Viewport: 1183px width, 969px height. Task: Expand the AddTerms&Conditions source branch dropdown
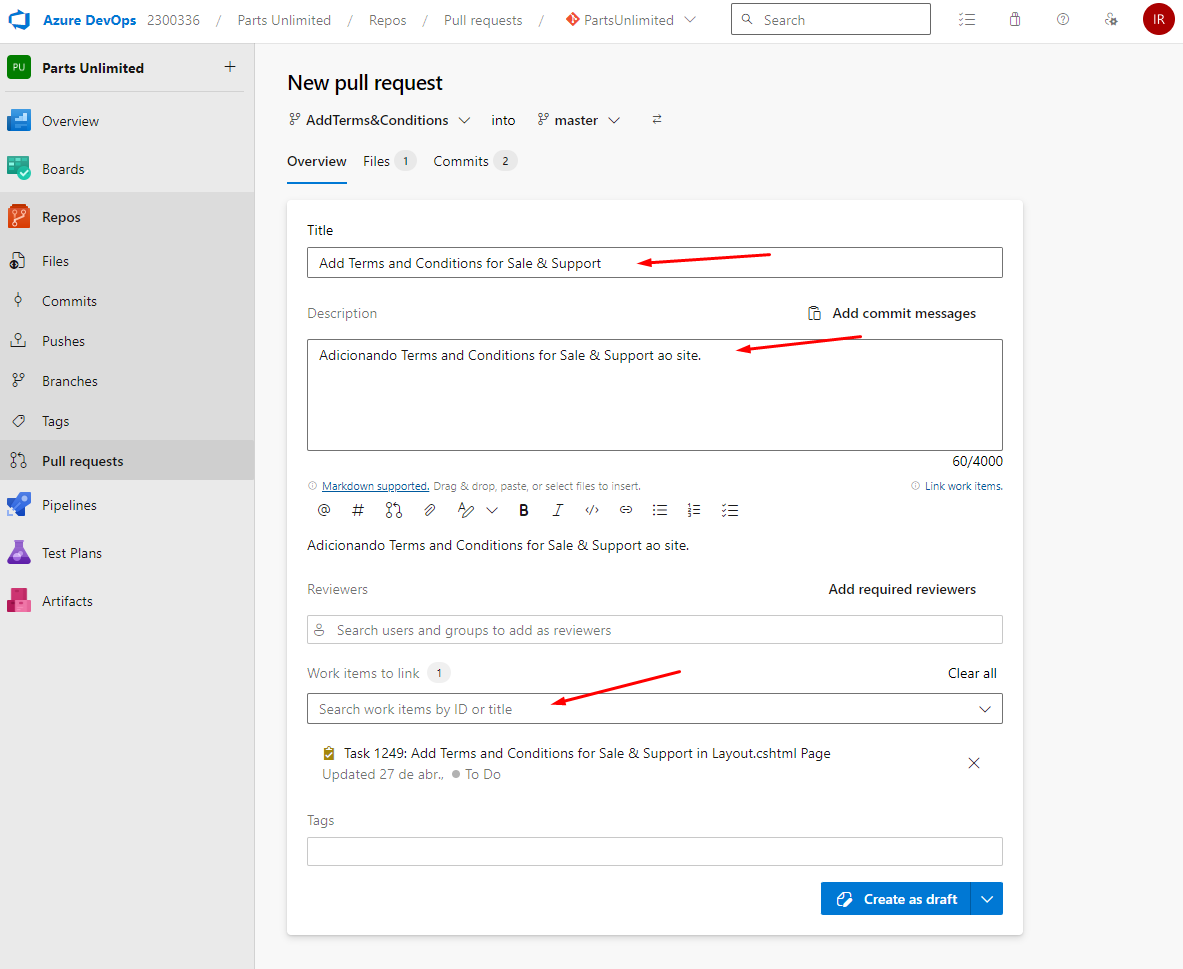[465, 120]
